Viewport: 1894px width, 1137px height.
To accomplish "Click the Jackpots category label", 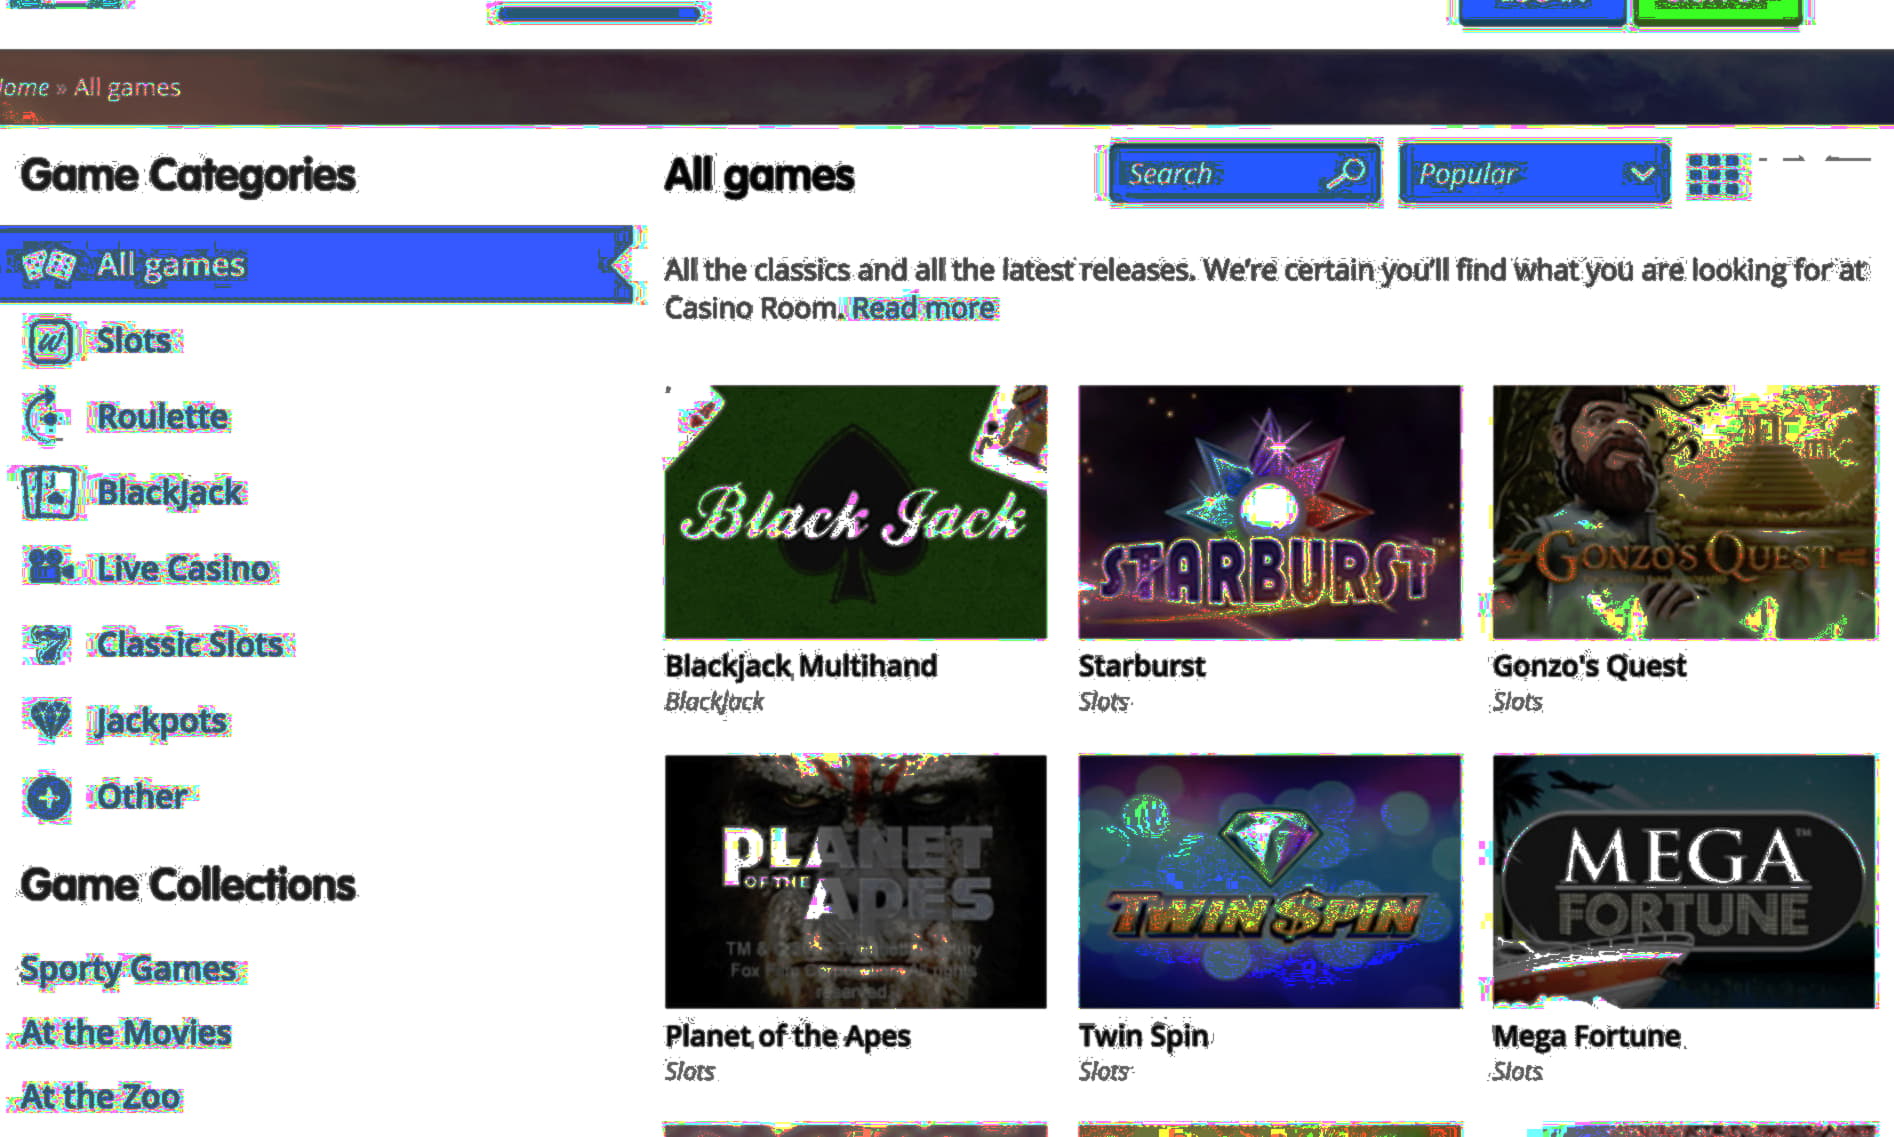I will (161, 721).
